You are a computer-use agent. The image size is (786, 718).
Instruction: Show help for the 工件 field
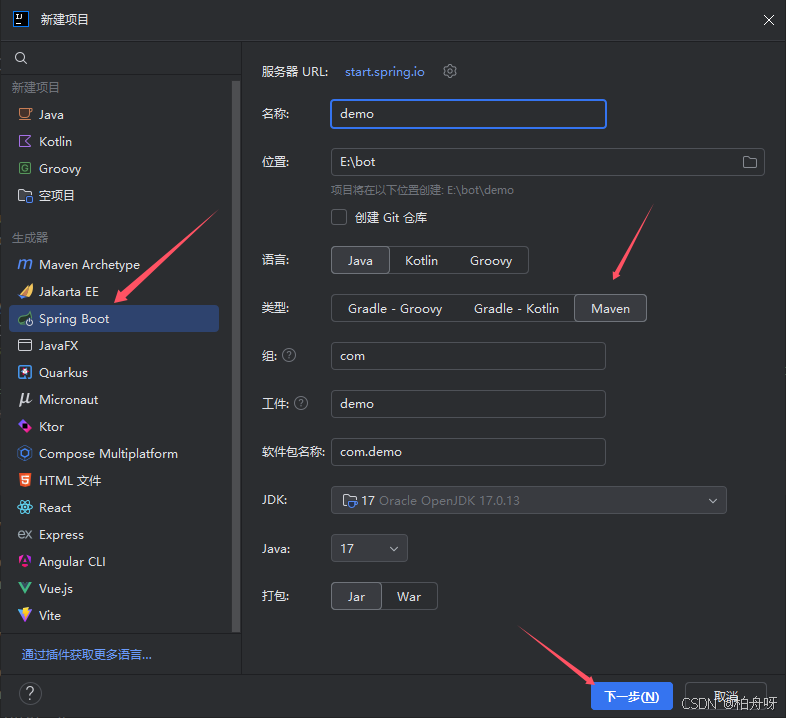click(x=301, y=403)
